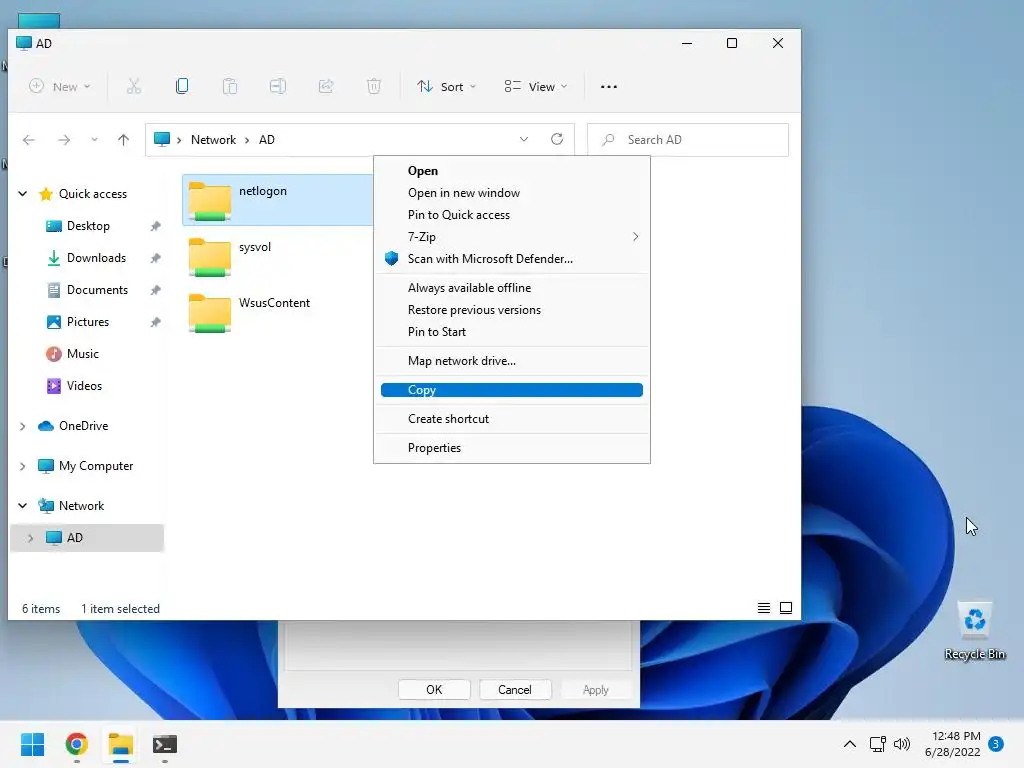Click the network tray icon
The width and height of the screenshot is (1024, 768).
pos(878,744)
